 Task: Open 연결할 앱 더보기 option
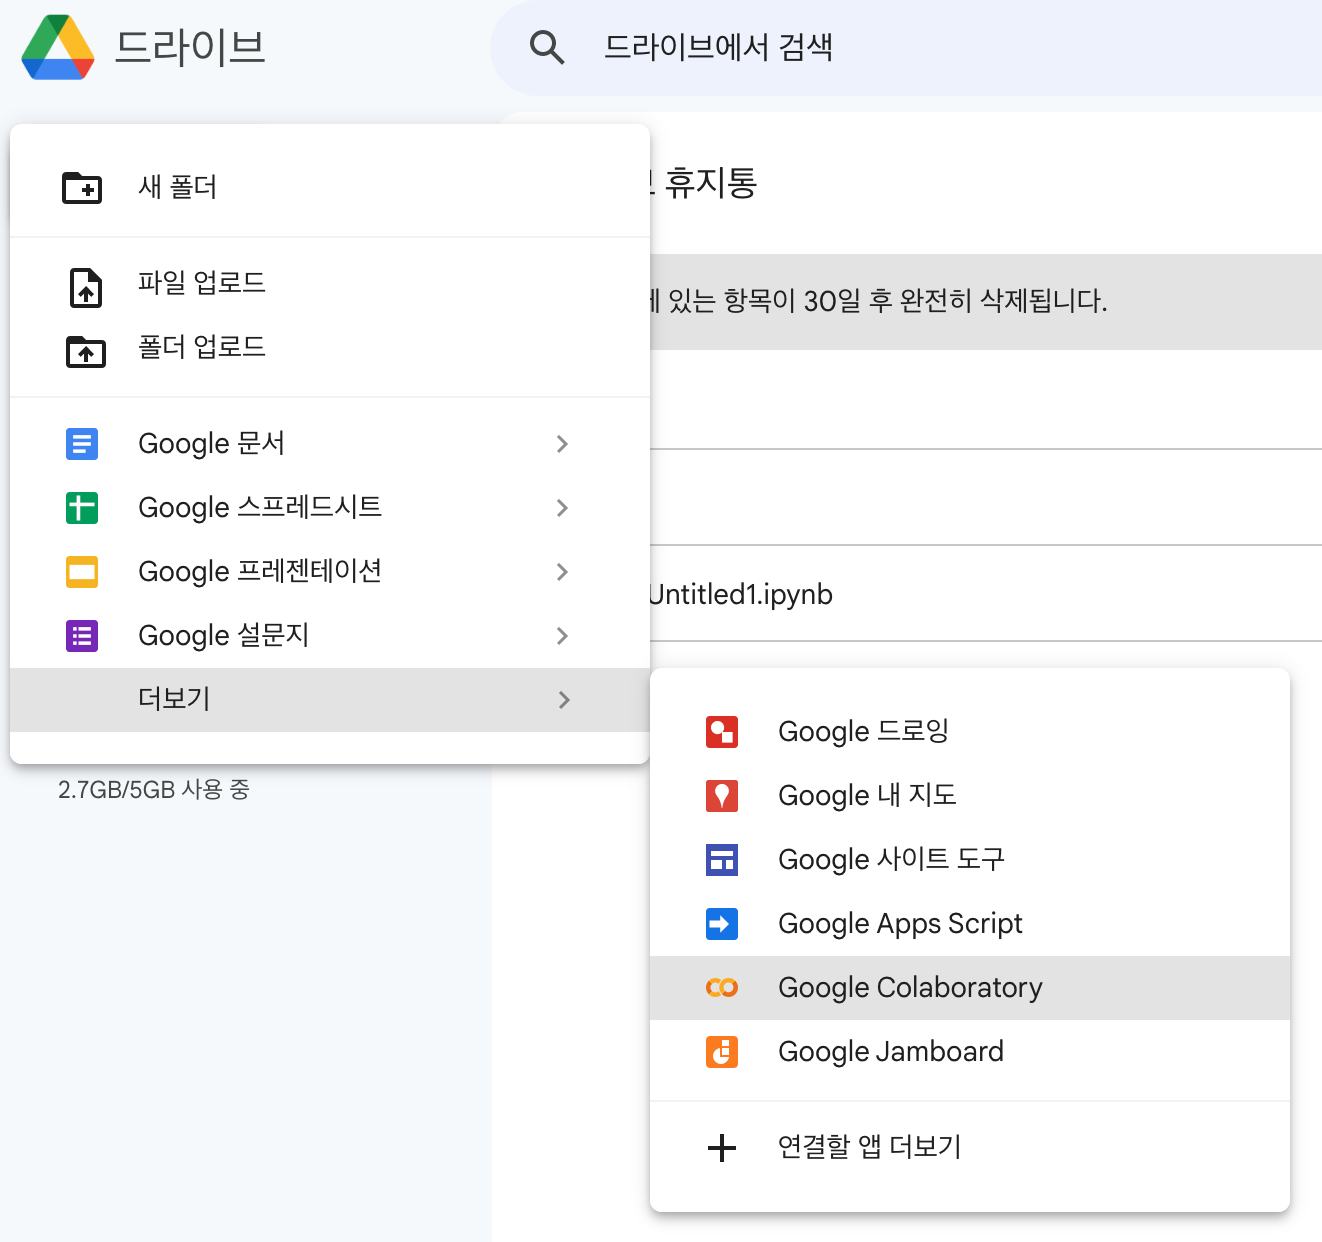(x=970, y=1147)
